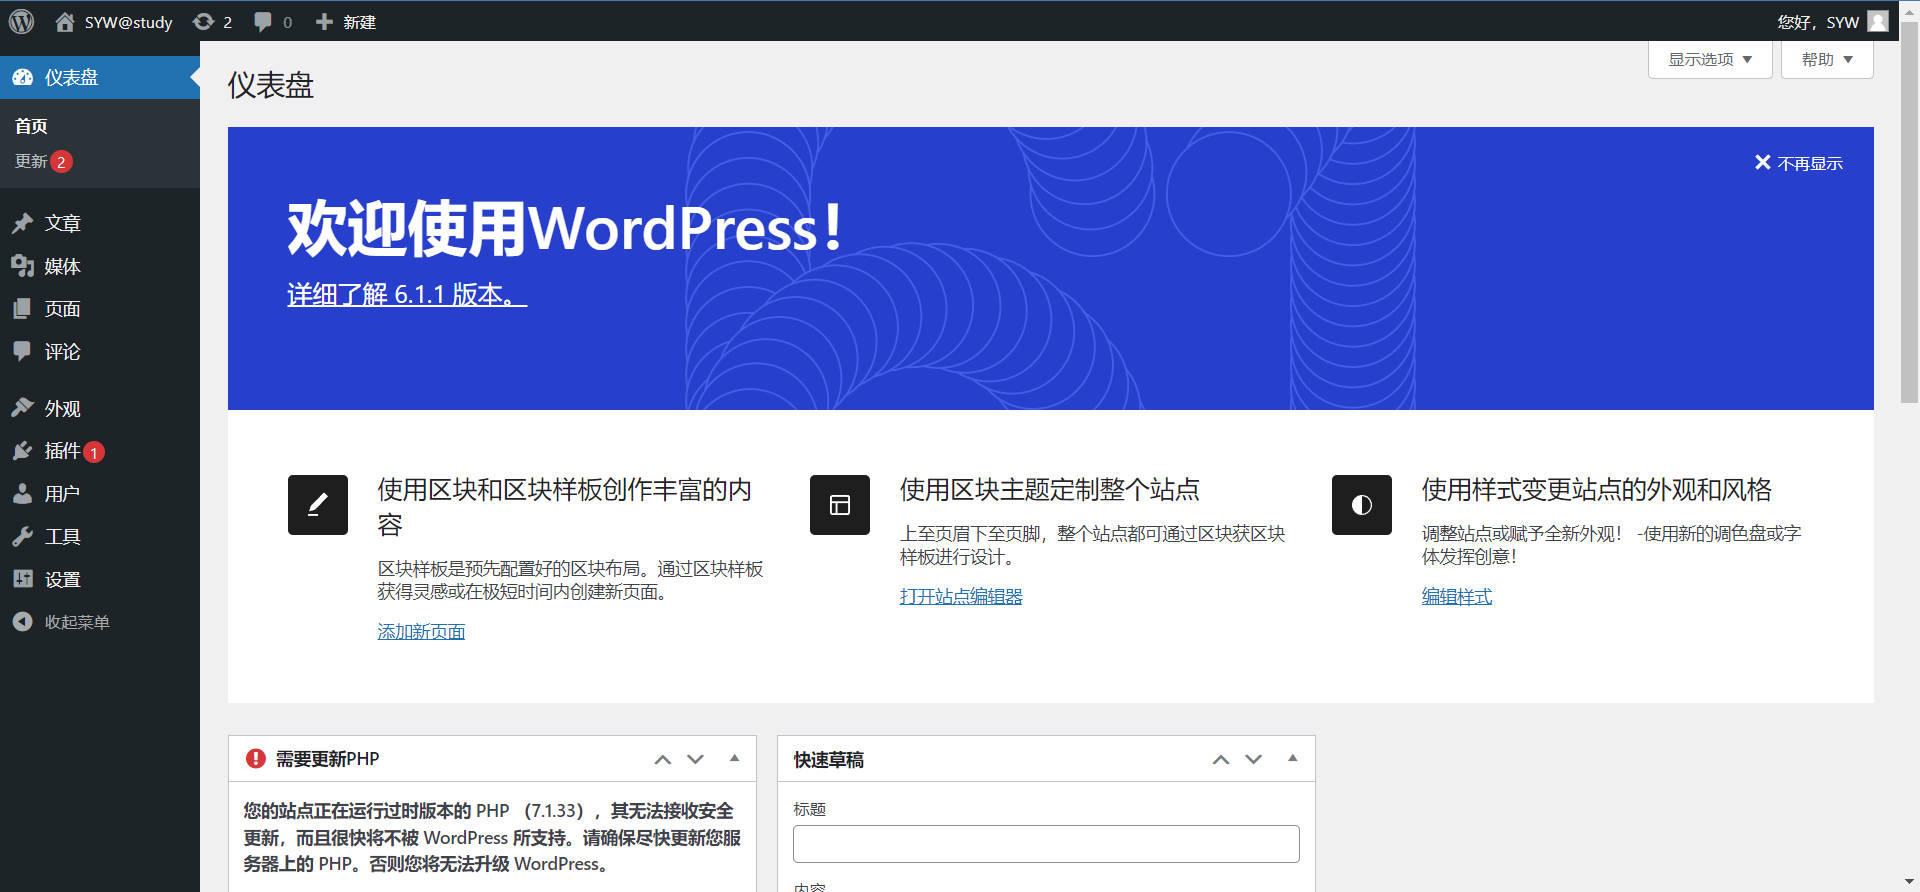The width and height of the screenshot is (1920, 892).
Task: Open the 媒体 media menu
Action: [100, 266]
